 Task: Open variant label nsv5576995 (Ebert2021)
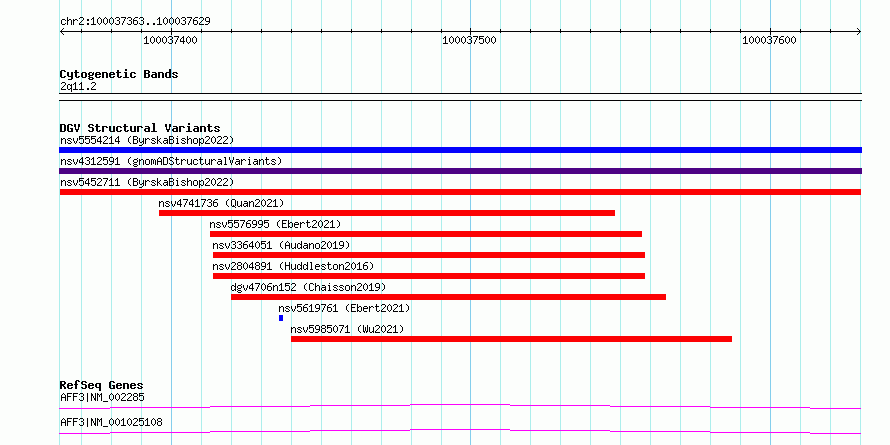click(x=275, y=224)
